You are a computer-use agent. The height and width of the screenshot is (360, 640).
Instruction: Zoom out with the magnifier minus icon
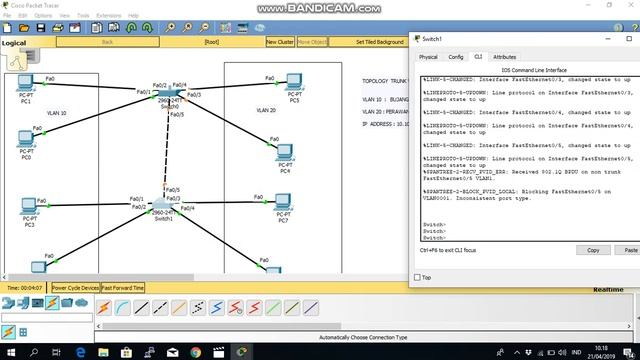pos(204,28)
